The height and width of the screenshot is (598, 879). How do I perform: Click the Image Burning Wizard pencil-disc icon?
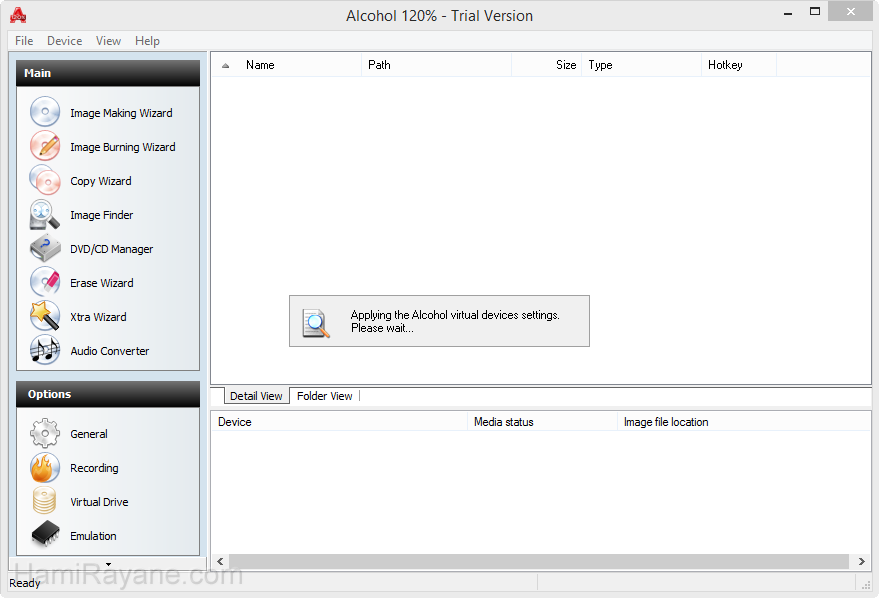[45, 146]
